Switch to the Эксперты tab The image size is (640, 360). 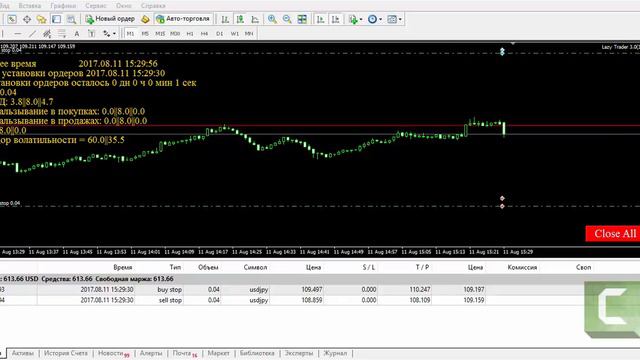point(299,353)
